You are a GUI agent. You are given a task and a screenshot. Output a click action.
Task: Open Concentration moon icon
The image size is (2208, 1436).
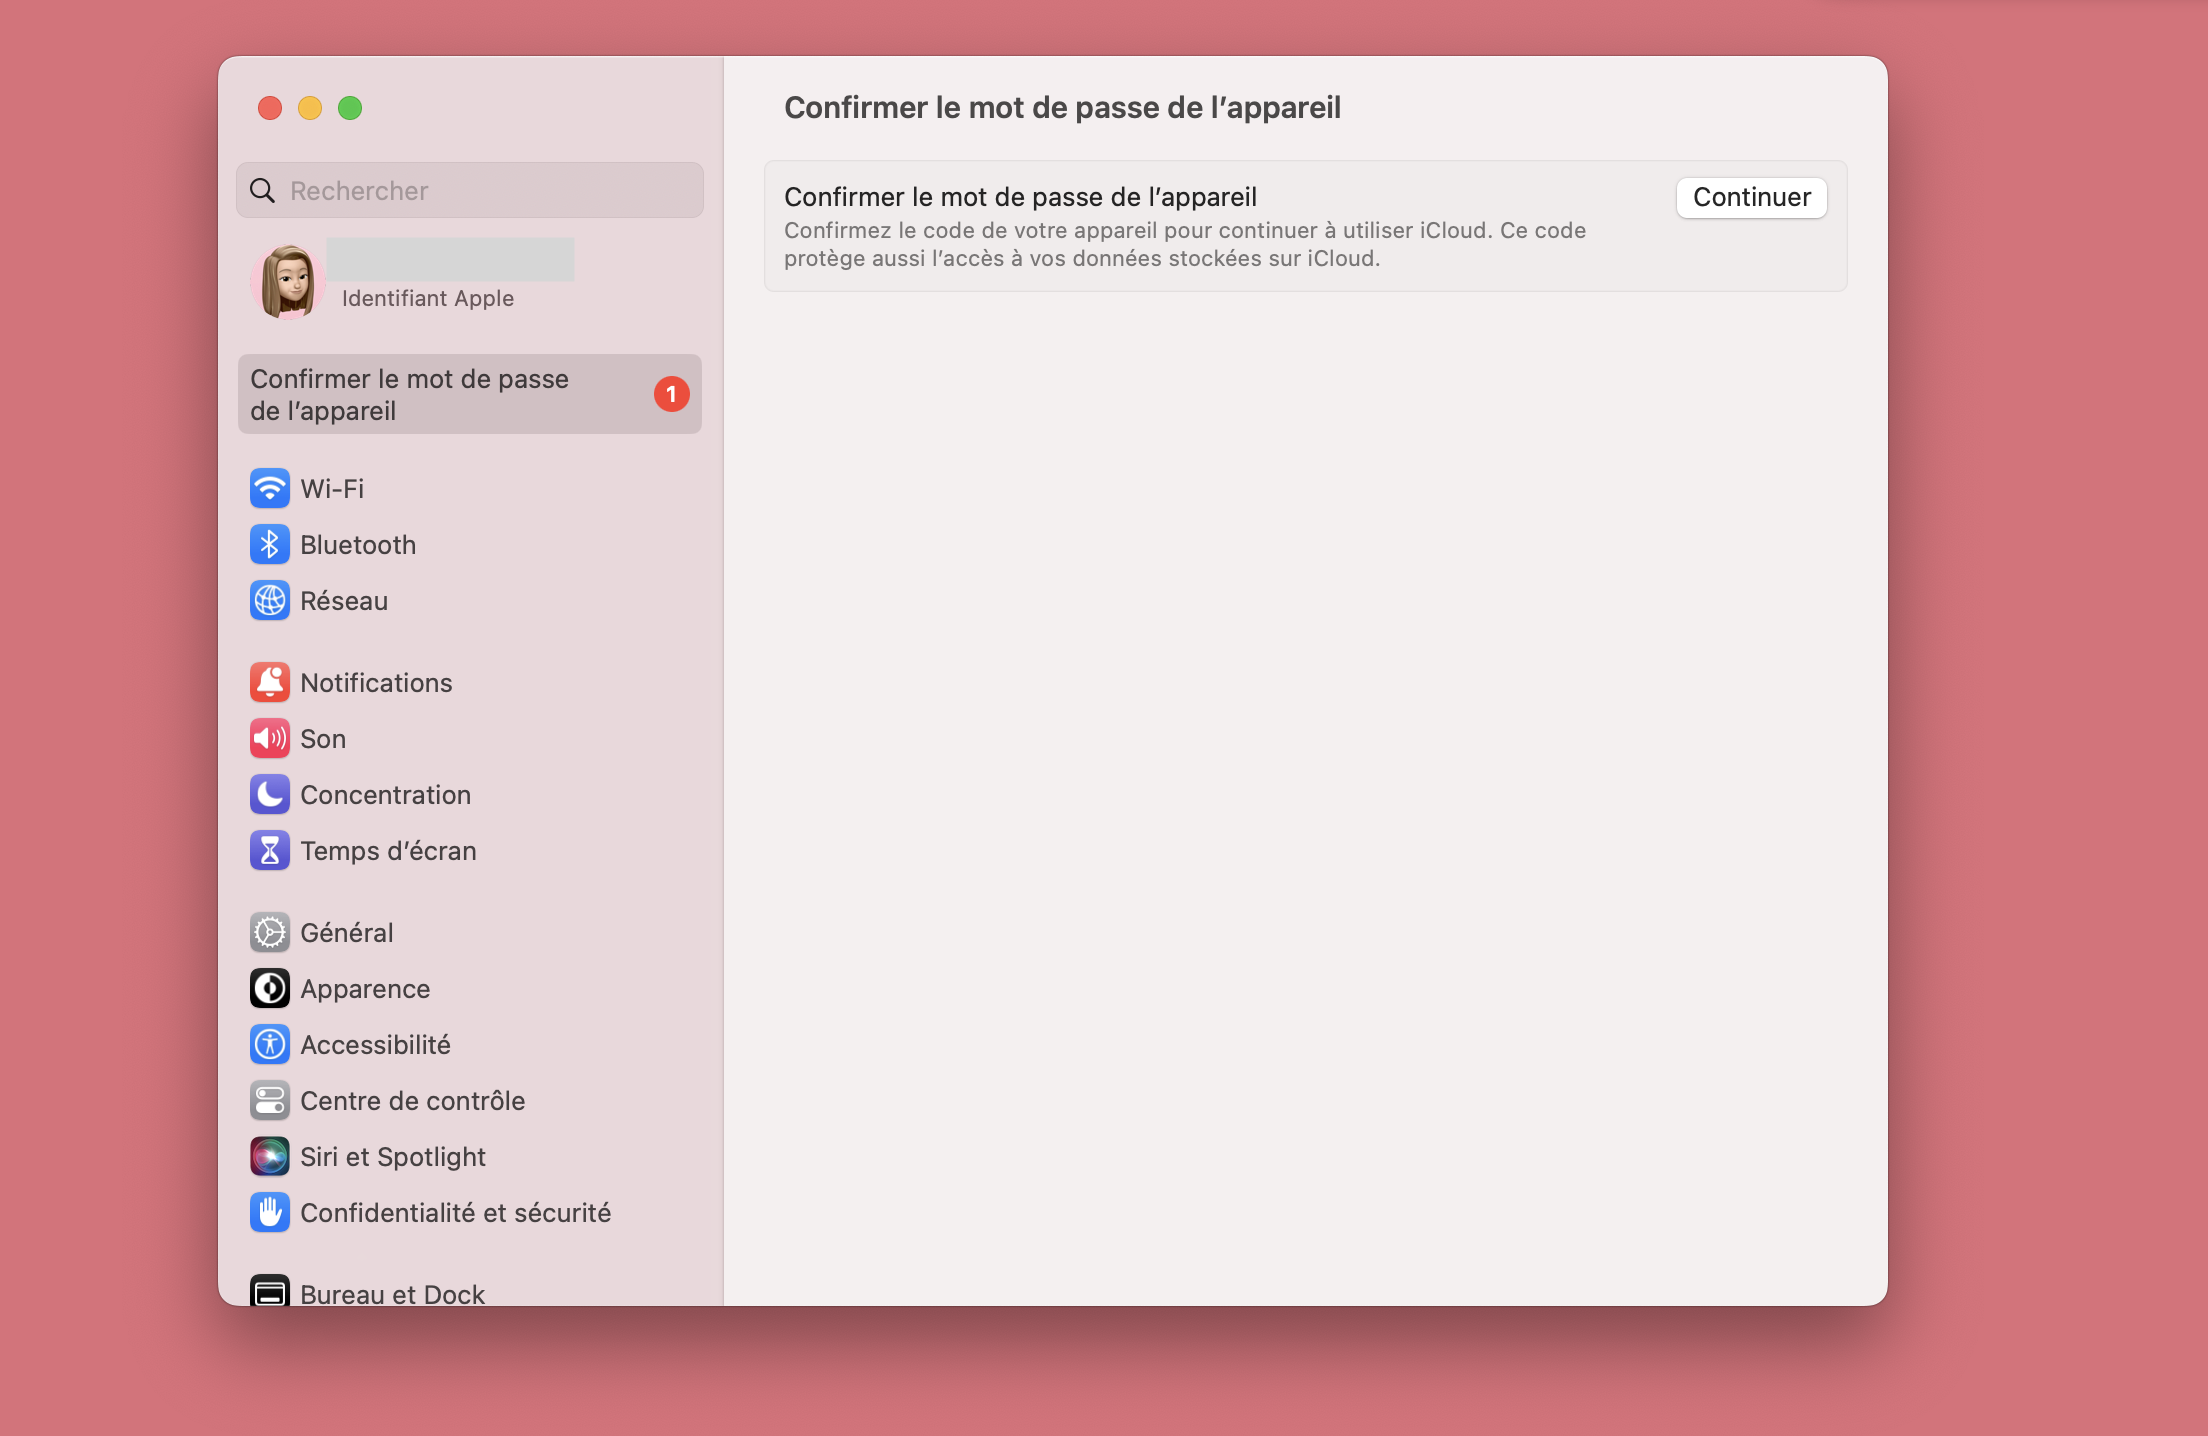click(270, 795)
